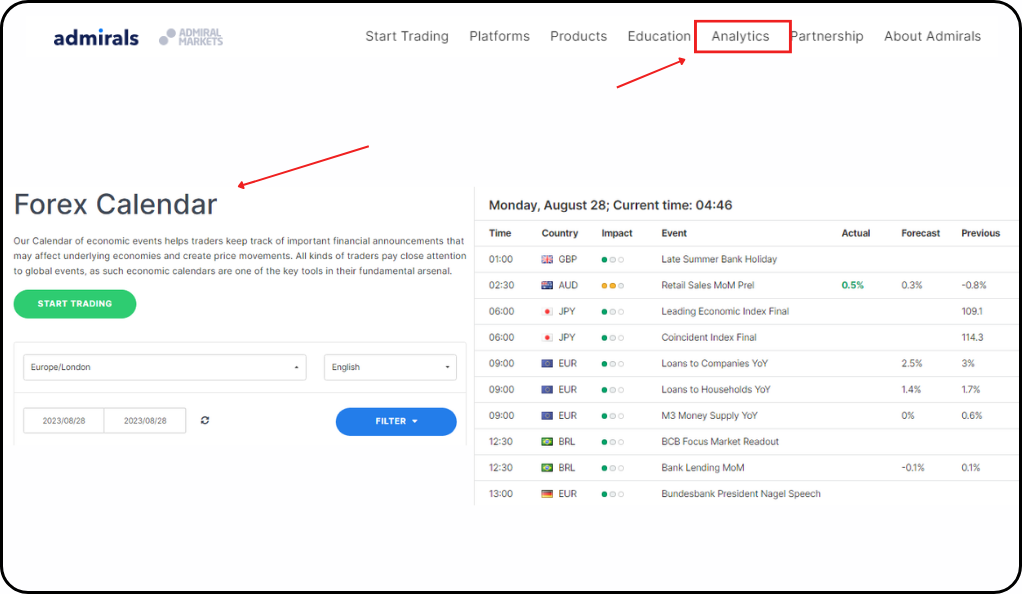Expand the blue FILTER dropdown button
The height and width of the screenshot is (594, 1022).
pyautogui.click(x=396, y=421)
